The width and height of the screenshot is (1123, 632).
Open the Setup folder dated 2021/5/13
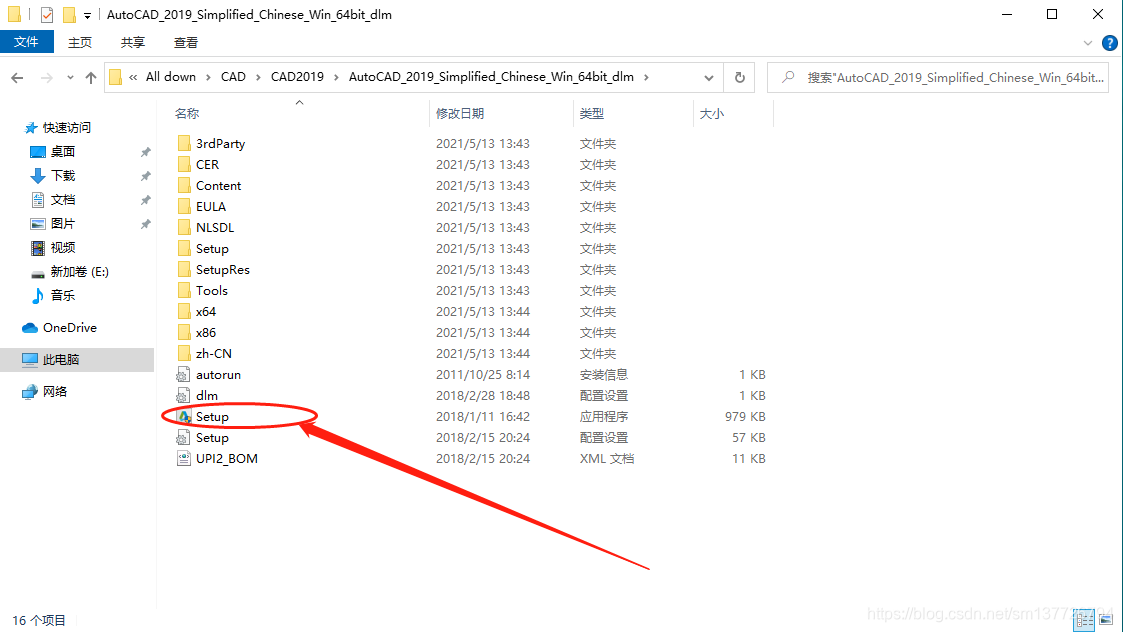pyautogui.click(x=212, y=249)
